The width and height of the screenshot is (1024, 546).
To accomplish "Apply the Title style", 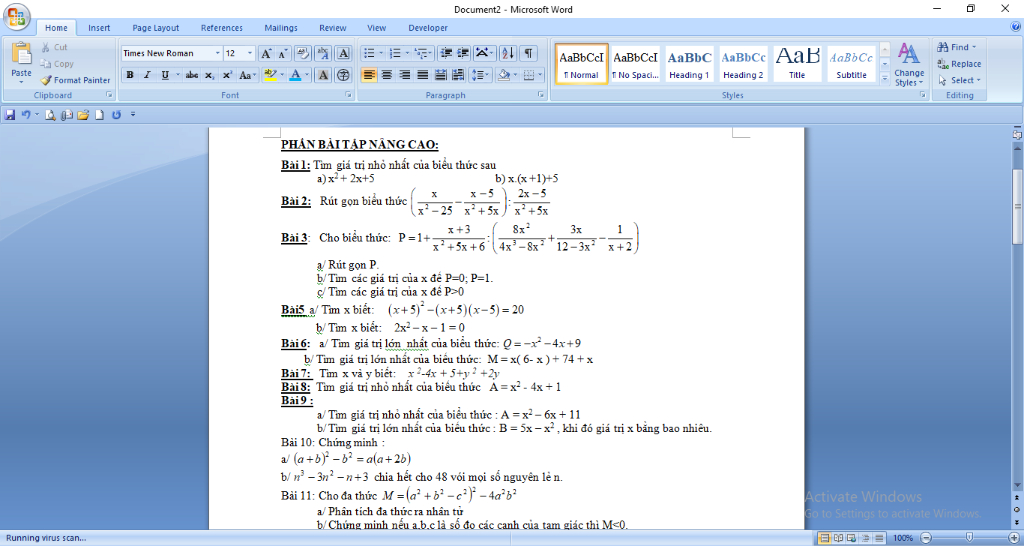I will coord(797,64).
